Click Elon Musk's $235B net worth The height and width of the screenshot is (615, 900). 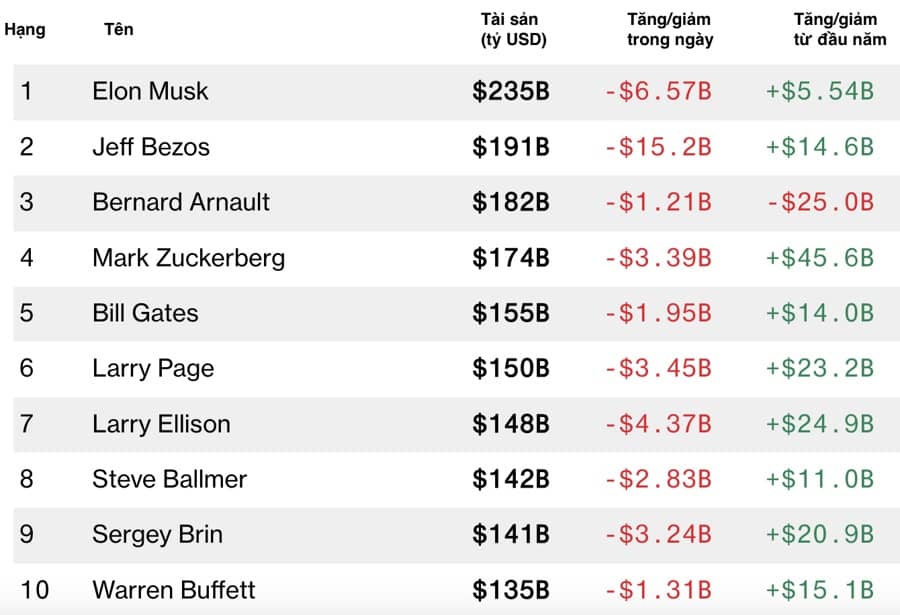[511, 91]
